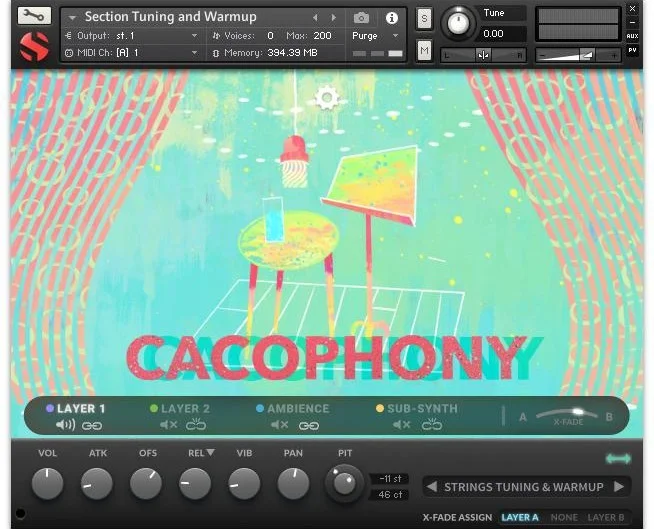Select the SUB-SYNTH tab
Image resolution: width=654 pixels, height=529 pixels.
(417, 409)
